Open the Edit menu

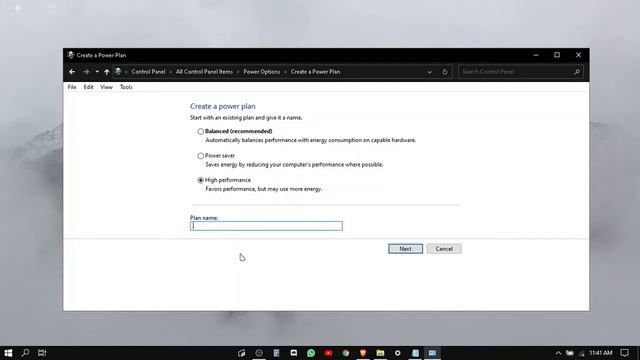tap(88, 87)
